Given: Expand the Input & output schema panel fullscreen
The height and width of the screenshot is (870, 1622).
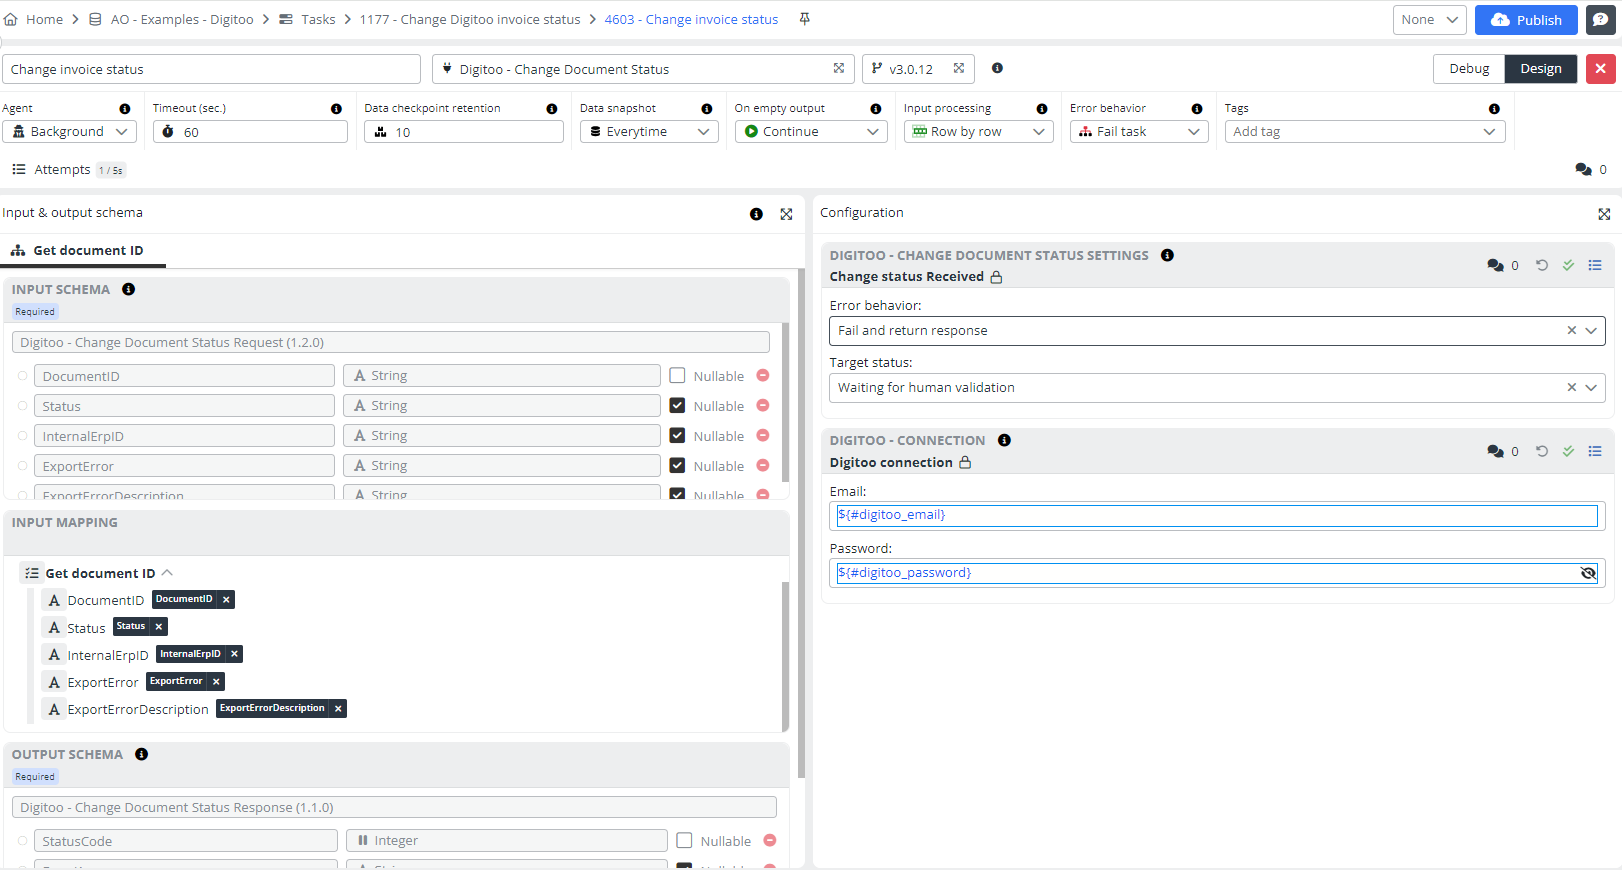Looking at the screenshot, I should tap(786, 214).
